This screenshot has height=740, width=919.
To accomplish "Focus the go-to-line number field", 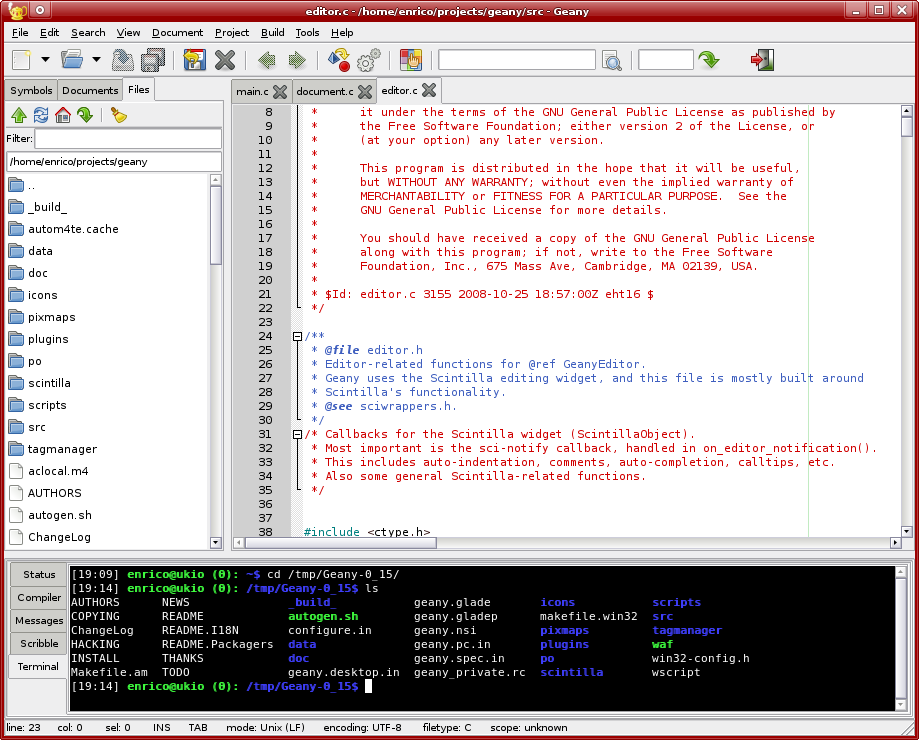I will point(665,60).
